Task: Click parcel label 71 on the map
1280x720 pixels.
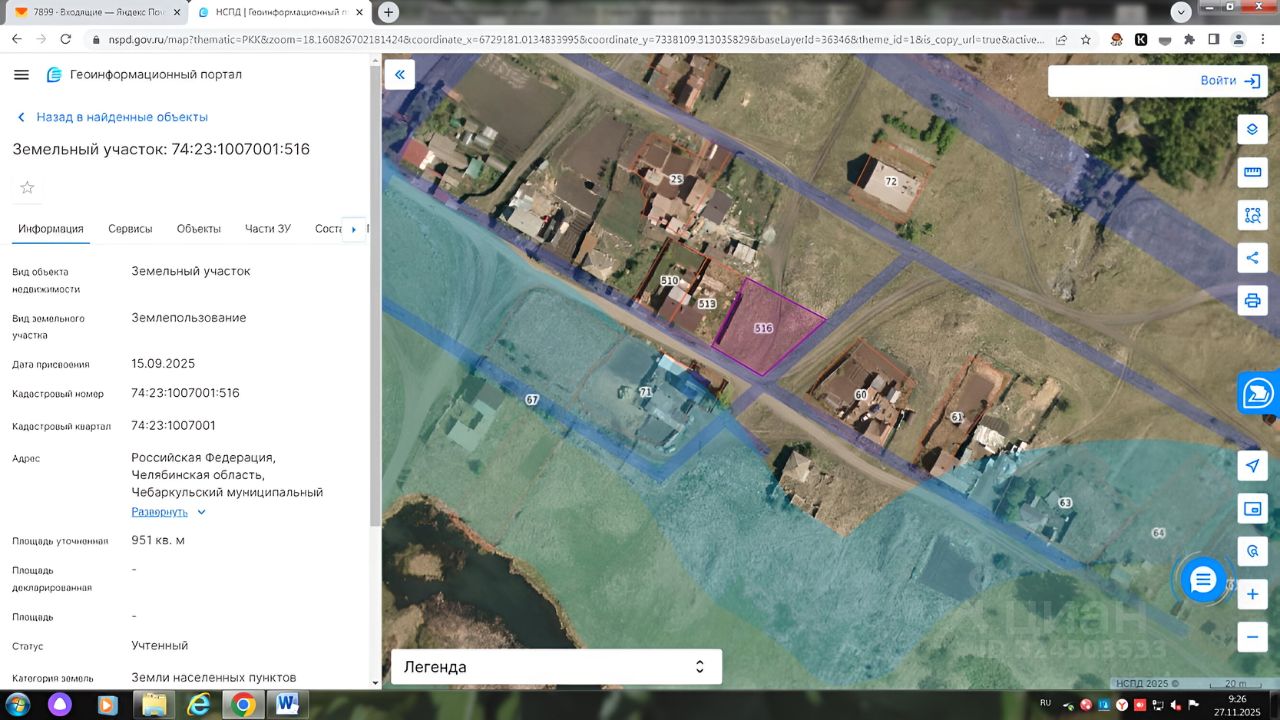Action: click(645, 392)
